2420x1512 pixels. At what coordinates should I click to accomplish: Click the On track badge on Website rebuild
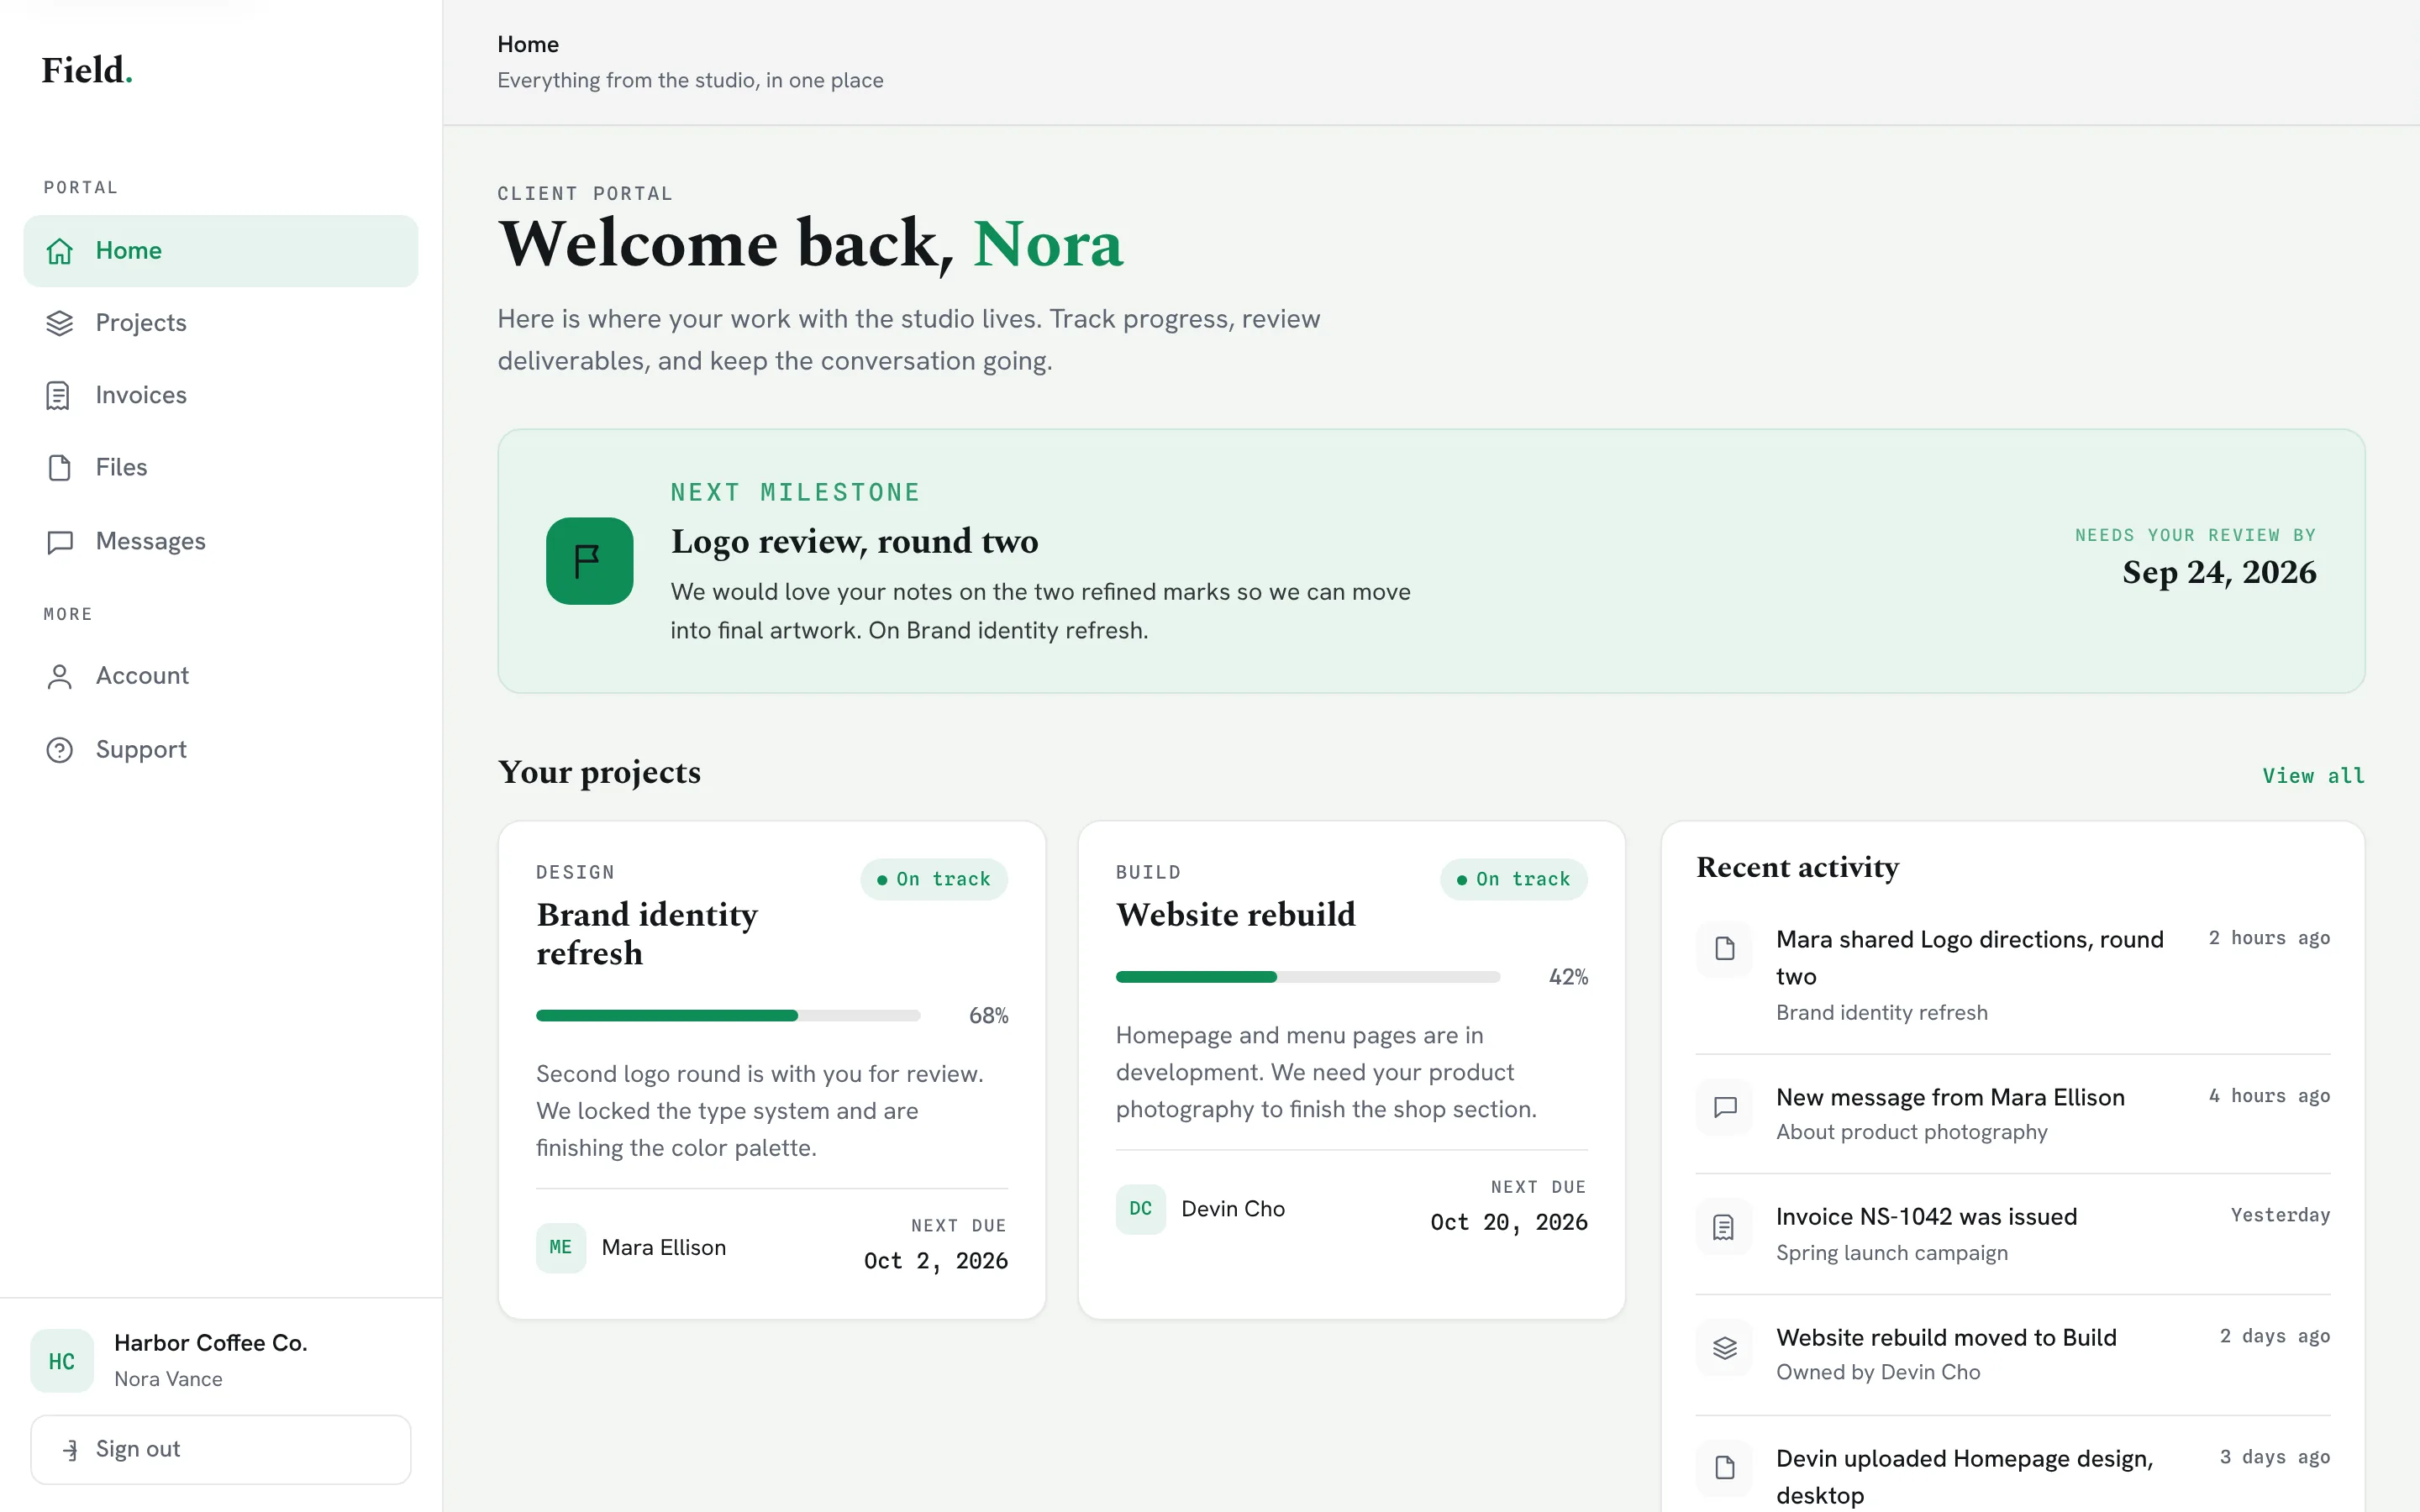[x=1514, y=880]
